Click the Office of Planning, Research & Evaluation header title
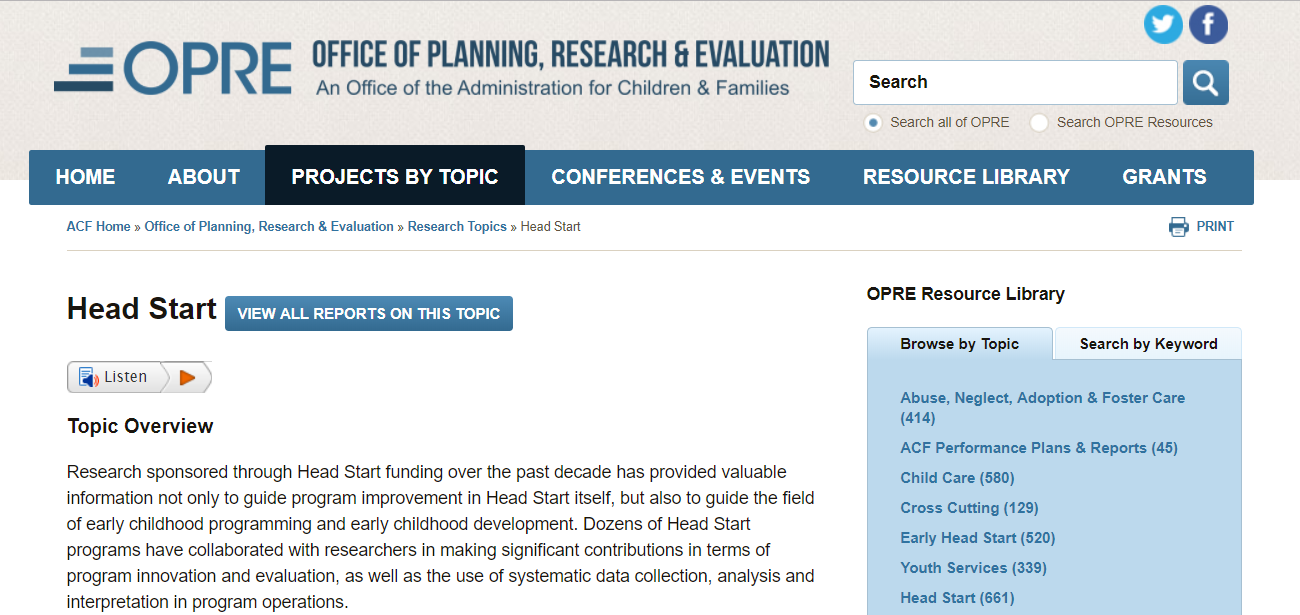 571,54
